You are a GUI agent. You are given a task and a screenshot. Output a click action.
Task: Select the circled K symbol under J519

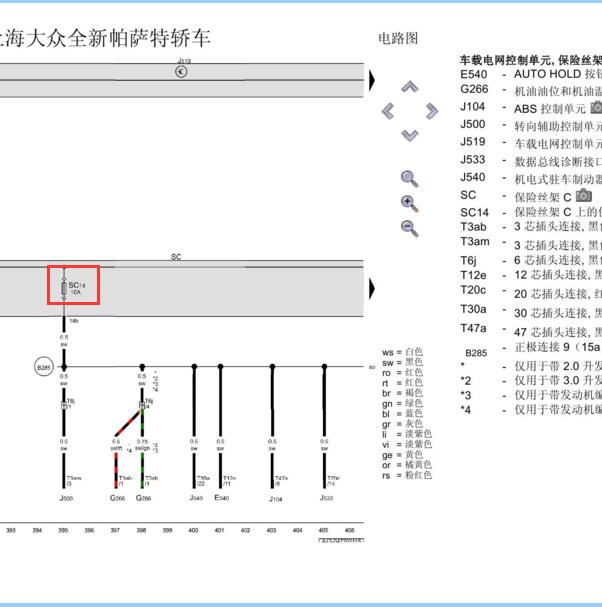(x=181, y=71)
